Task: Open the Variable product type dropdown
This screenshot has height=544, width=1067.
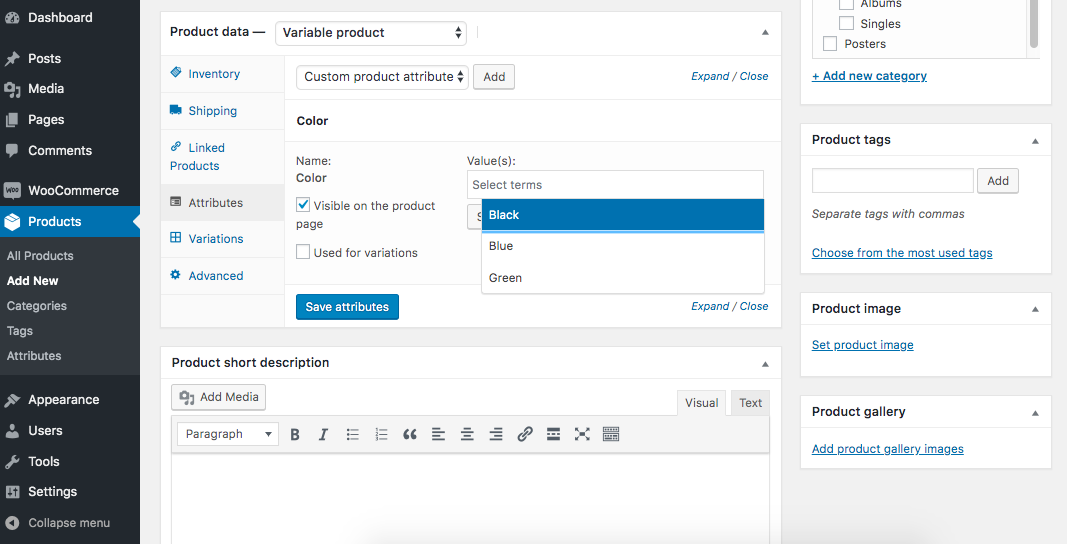Action: coord(371,33)
